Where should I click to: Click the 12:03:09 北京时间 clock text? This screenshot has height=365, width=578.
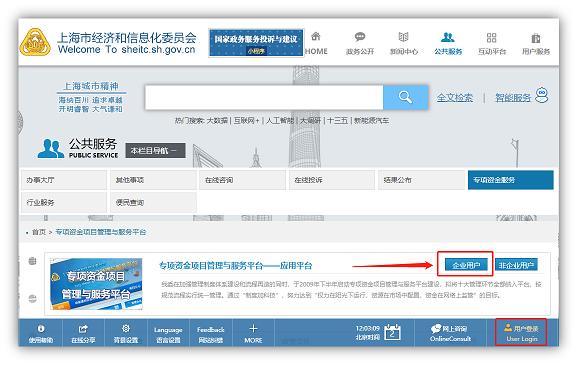368,333
